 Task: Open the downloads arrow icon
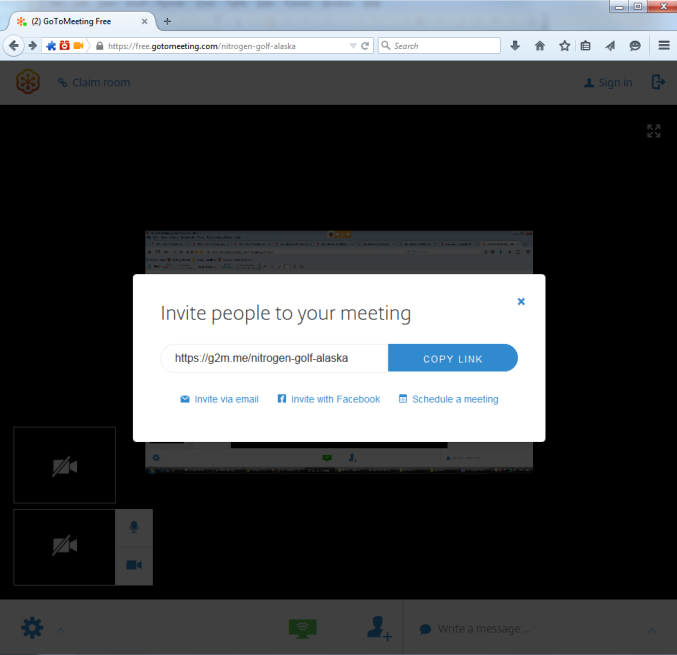coord(515,45)
